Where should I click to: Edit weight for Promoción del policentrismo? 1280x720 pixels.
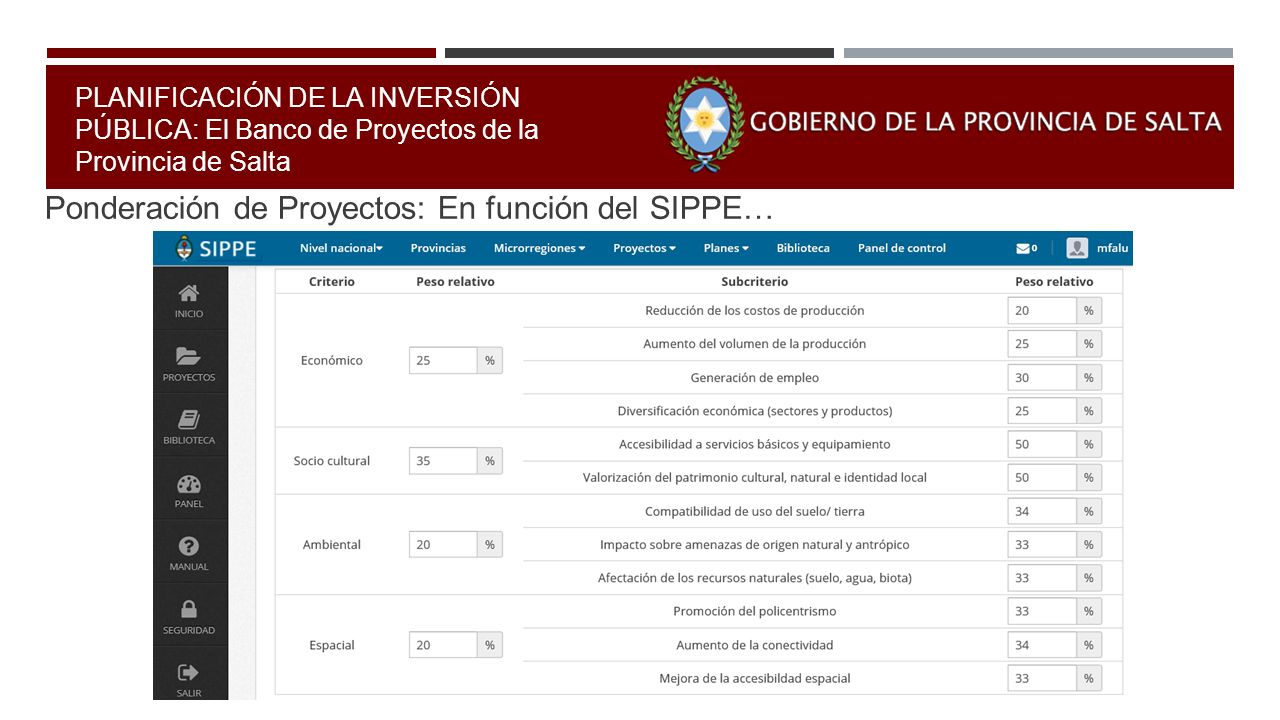[x=1042, y=611]
